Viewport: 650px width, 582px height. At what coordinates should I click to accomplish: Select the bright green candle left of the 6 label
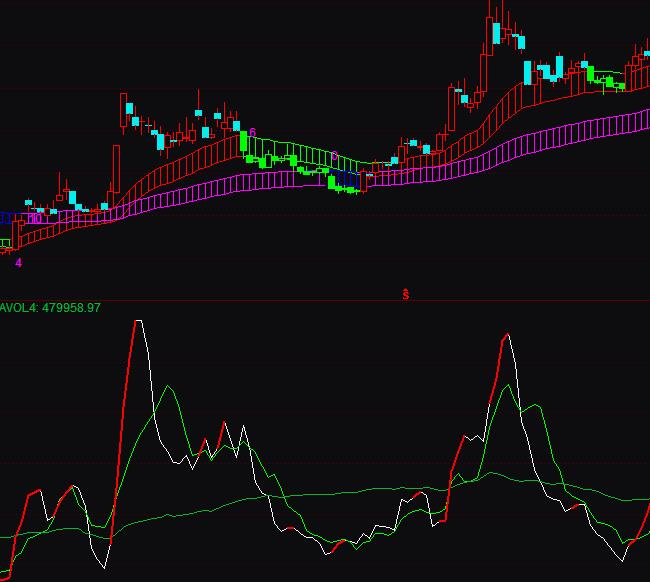[x=243, y=142]
